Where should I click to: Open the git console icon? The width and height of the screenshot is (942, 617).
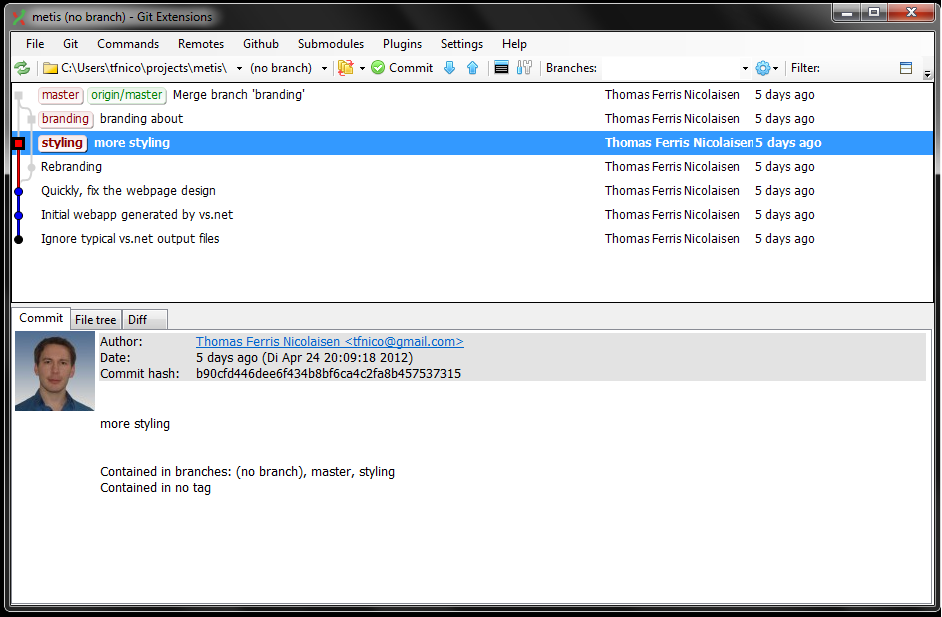(x=500, y=68)
